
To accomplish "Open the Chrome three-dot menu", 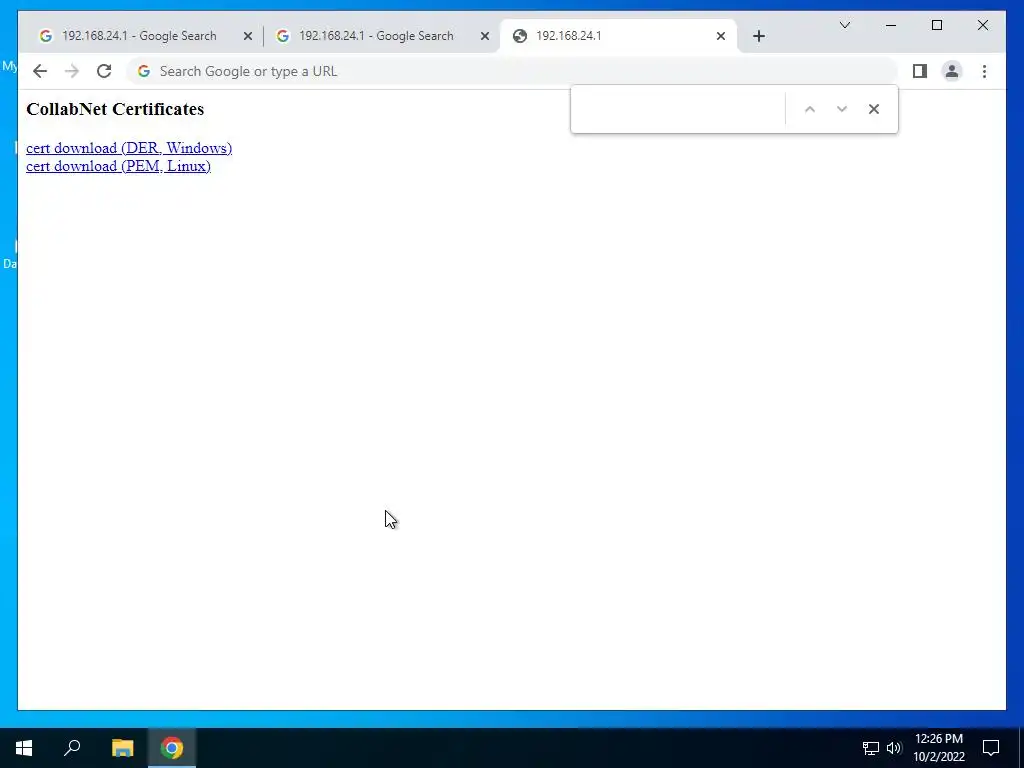I will pos(984,71).
